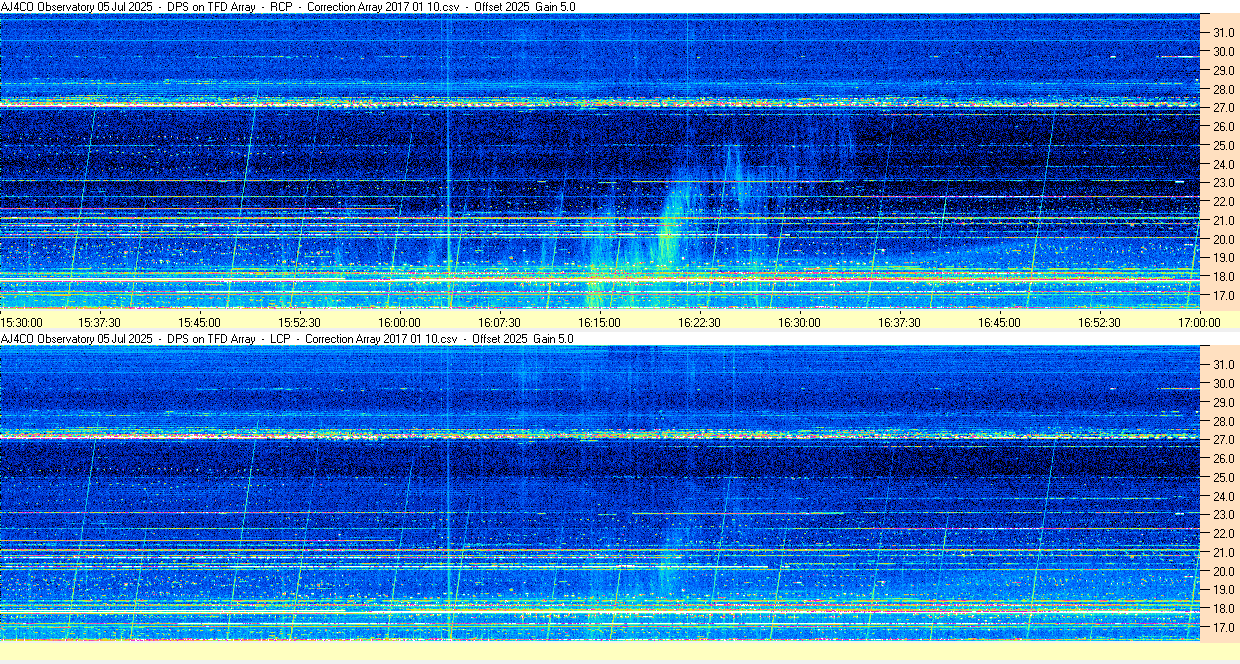Select the 30.0 frequency label in LCP panel
Viewport: 1240px width, 664px height.
tap(1224, 383)
